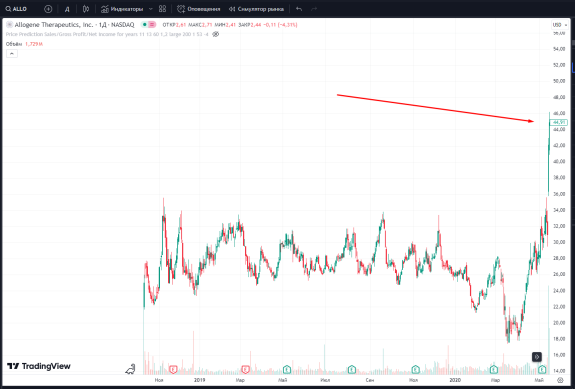The width and height of the screenshot is (575, 389).
Task: Expand the indicators favorites arrow
Action: [x=151, y=9]
